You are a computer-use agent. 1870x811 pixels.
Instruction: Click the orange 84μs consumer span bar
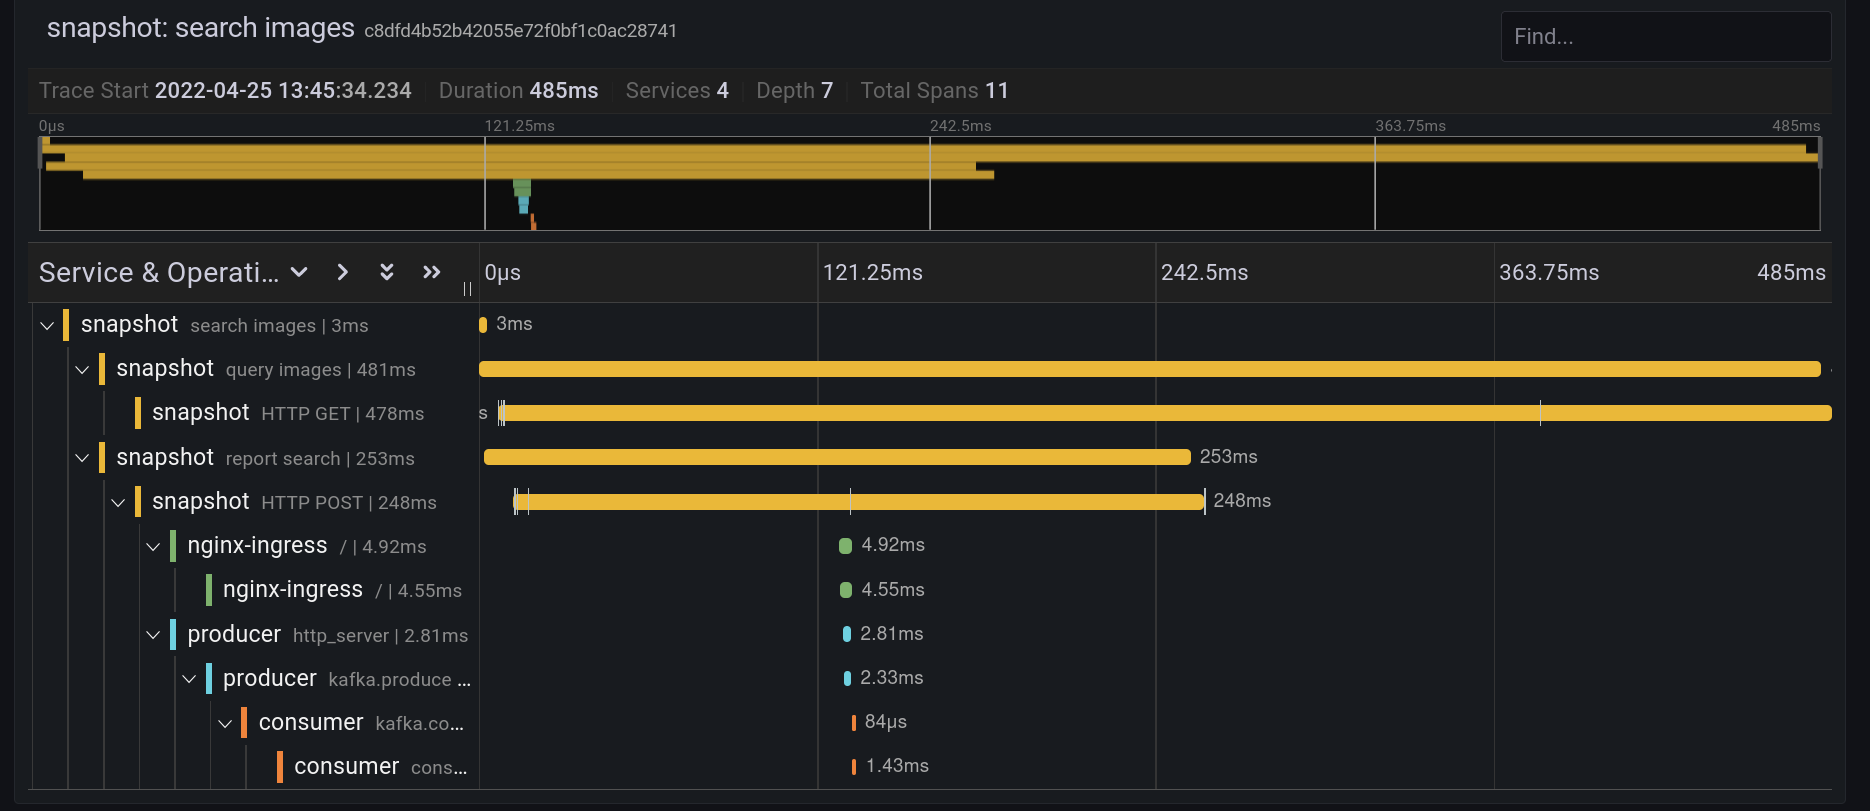point(853,722)
